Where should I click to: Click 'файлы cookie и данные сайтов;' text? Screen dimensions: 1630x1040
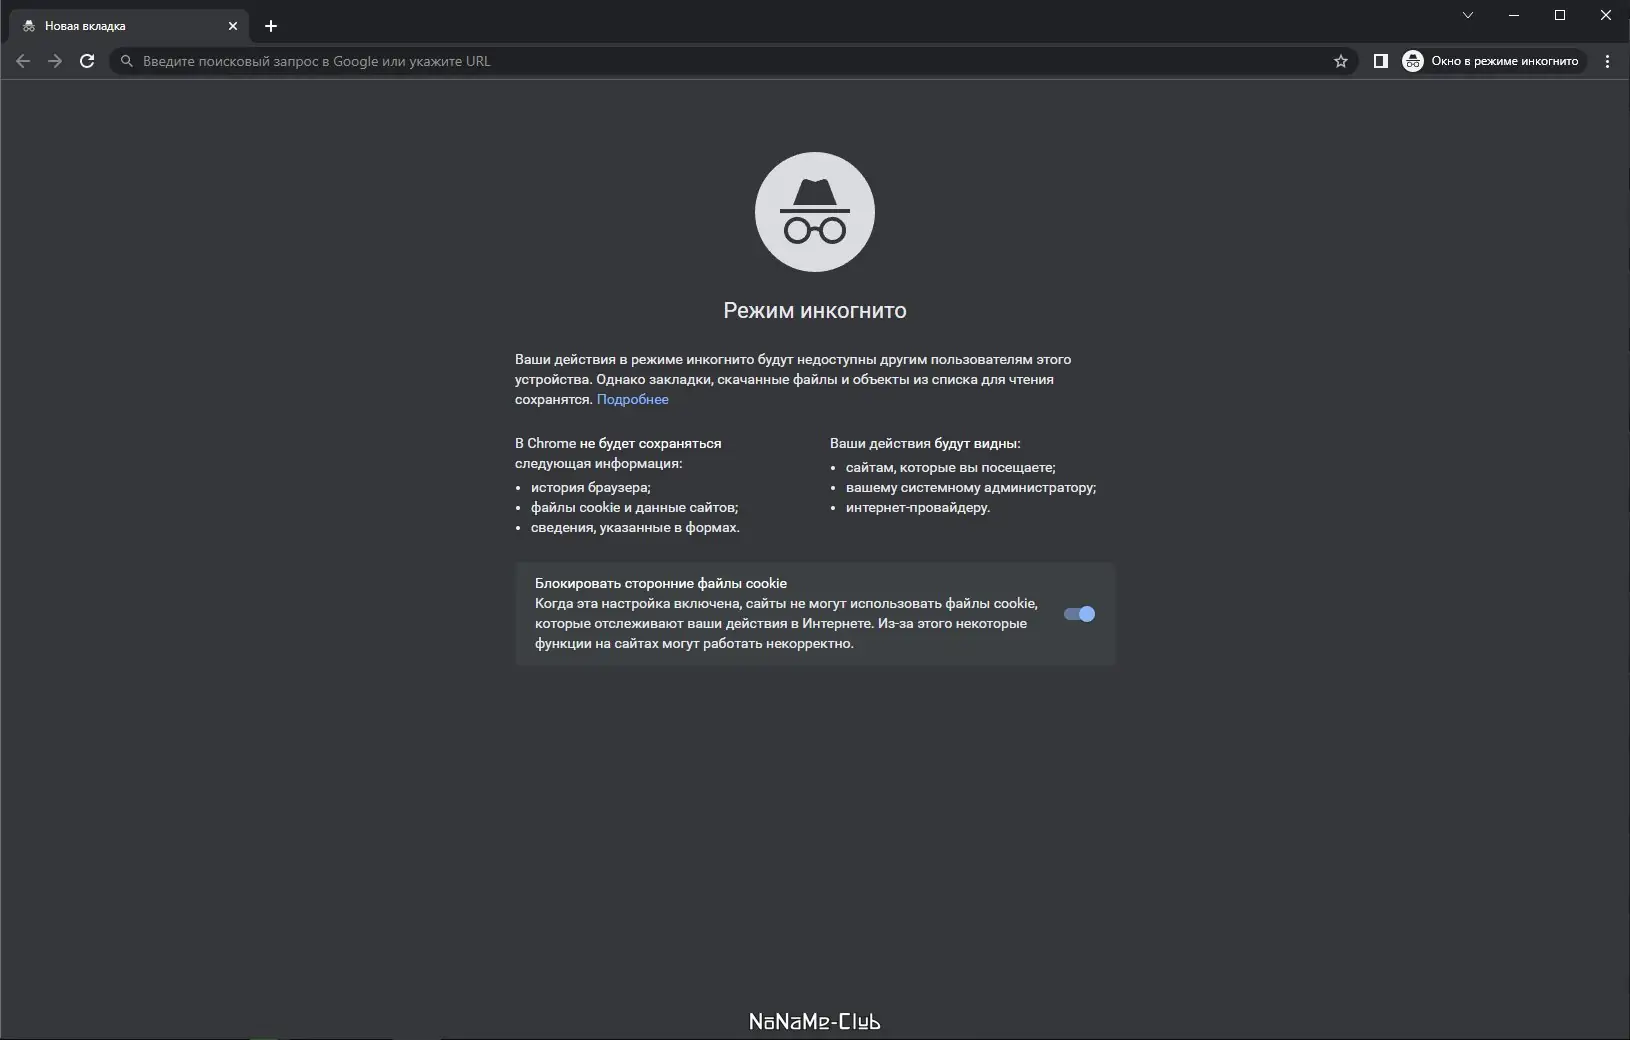(635, 507)
